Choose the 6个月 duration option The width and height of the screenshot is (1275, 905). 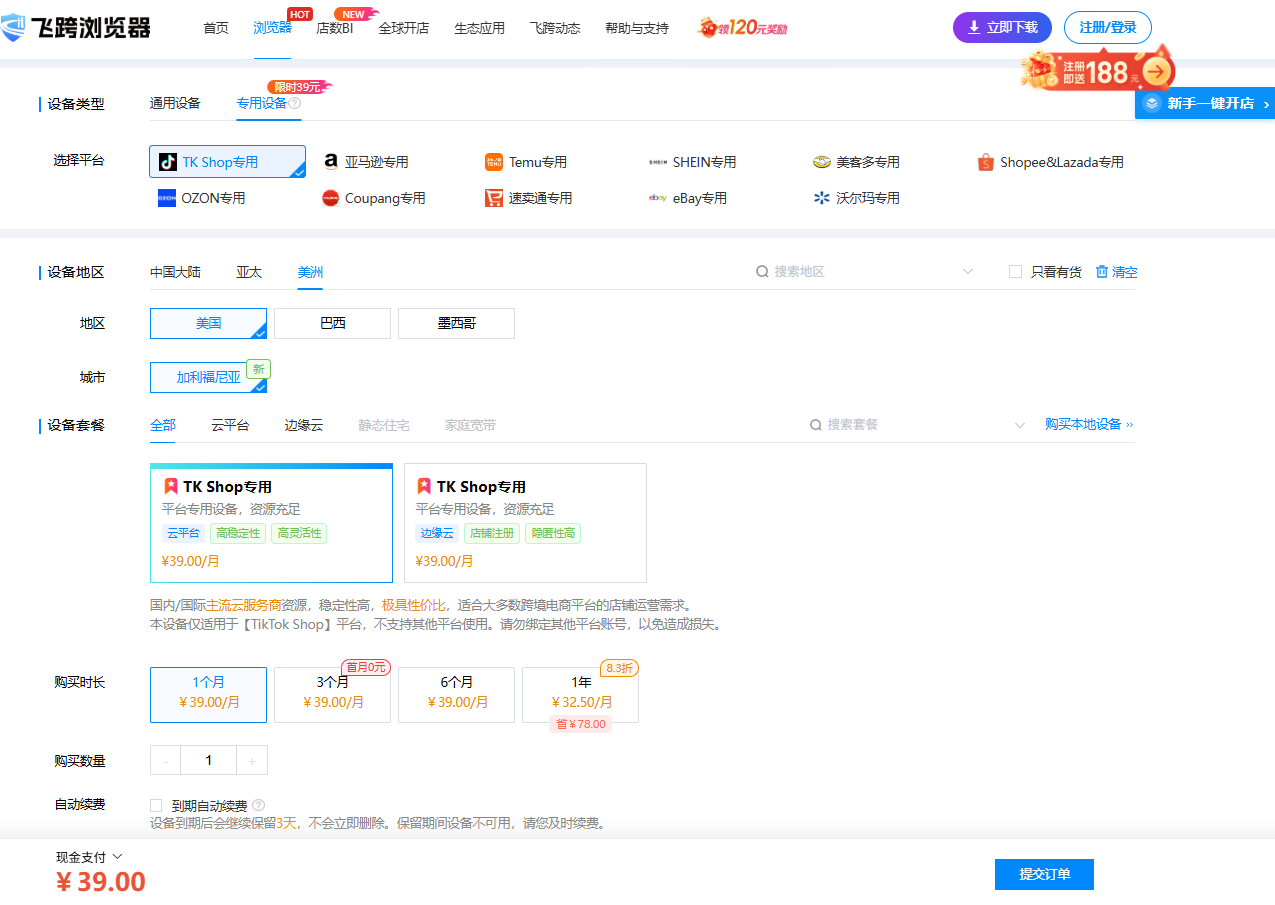(456, 694)
